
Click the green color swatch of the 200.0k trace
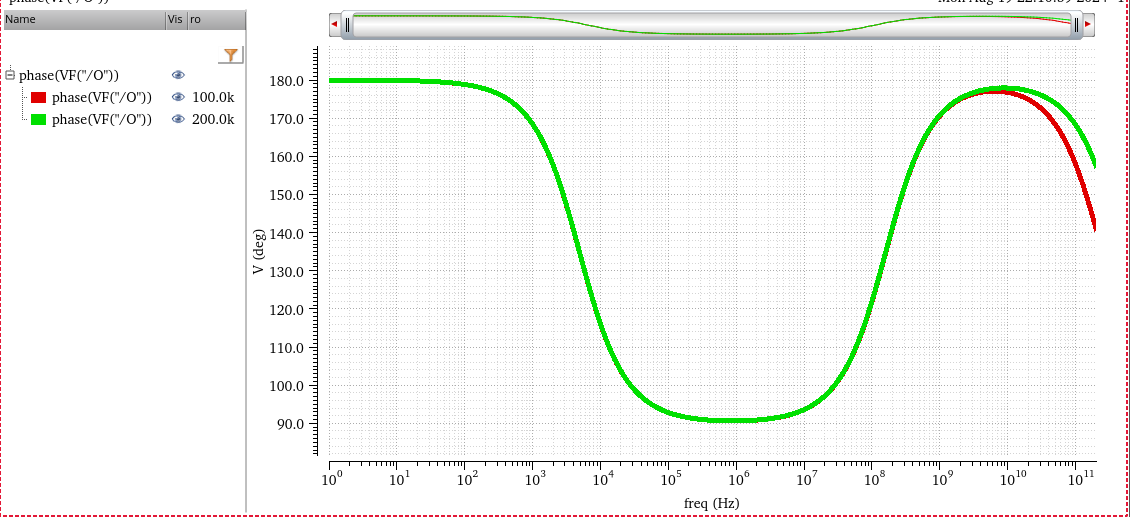coord(39,119)
